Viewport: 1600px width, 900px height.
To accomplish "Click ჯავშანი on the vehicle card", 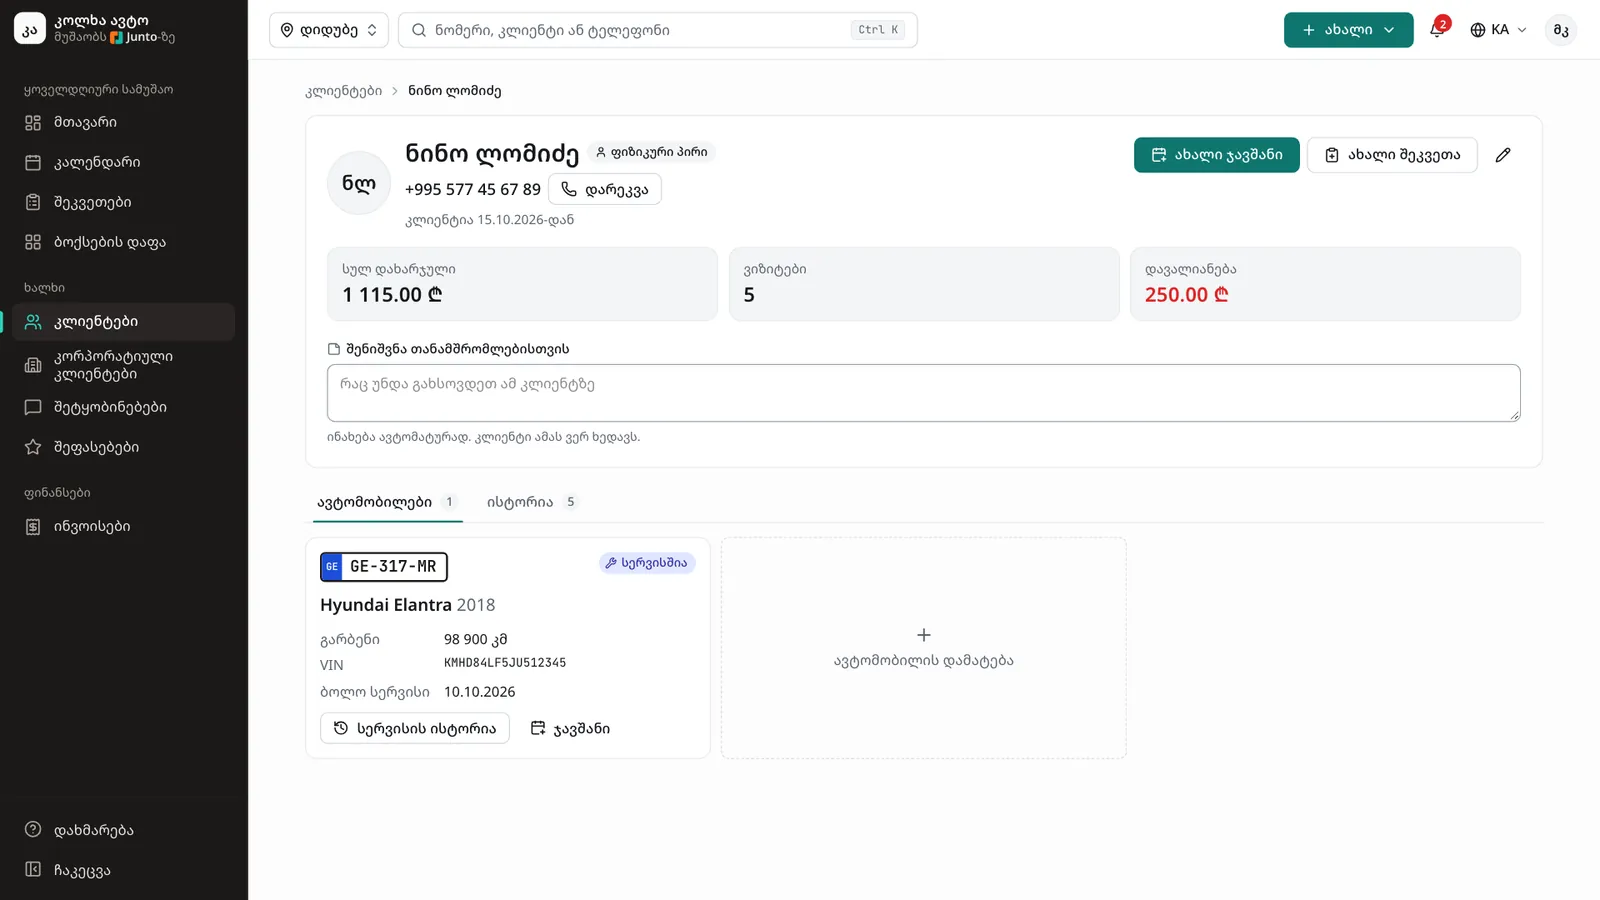I will (570, 728).
